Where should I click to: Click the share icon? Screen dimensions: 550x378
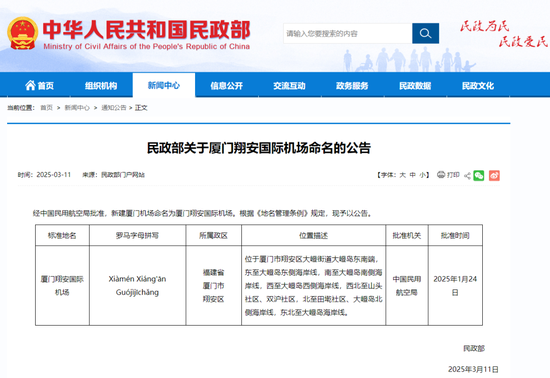point(467,176)
